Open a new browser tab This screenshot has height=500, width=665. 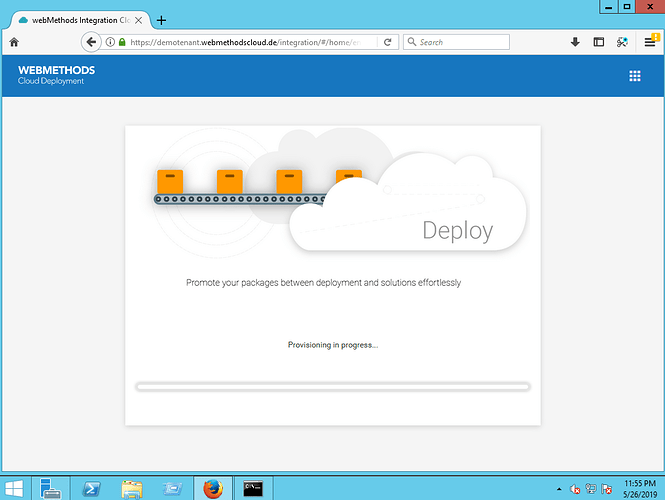click(x=161, y=20)
